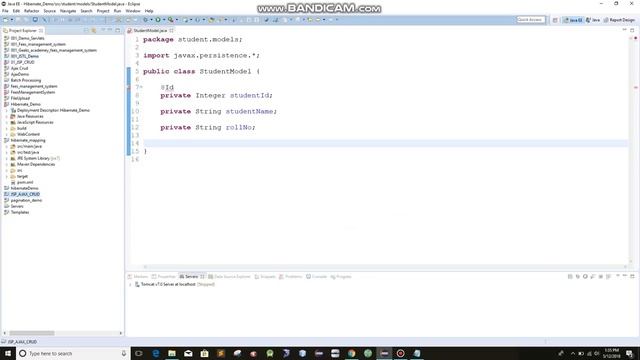Switch to the Console tab

pos(316,276)
